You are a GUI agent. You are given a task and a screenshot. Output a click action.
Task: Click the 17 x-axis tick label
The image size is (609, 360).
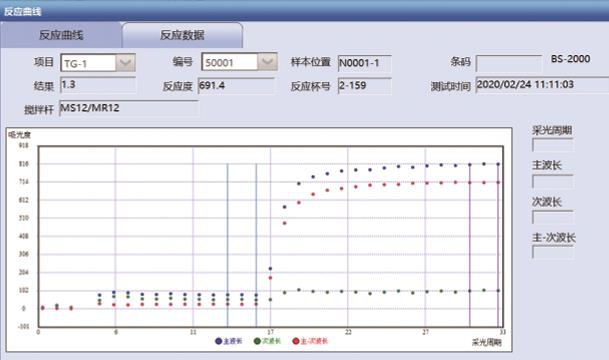click(x=270, y=332)
